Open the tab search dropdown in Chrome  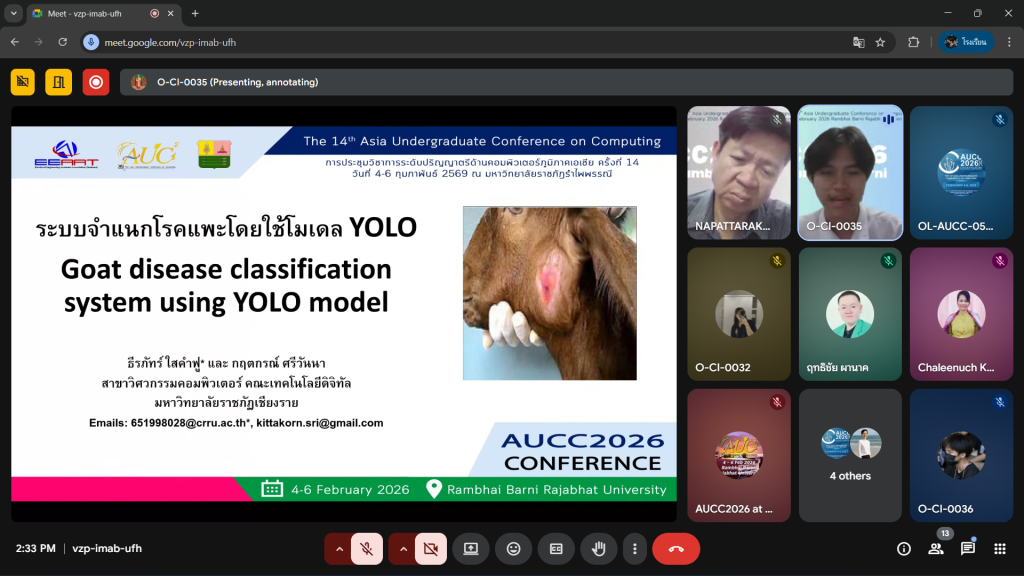(13, 13)
